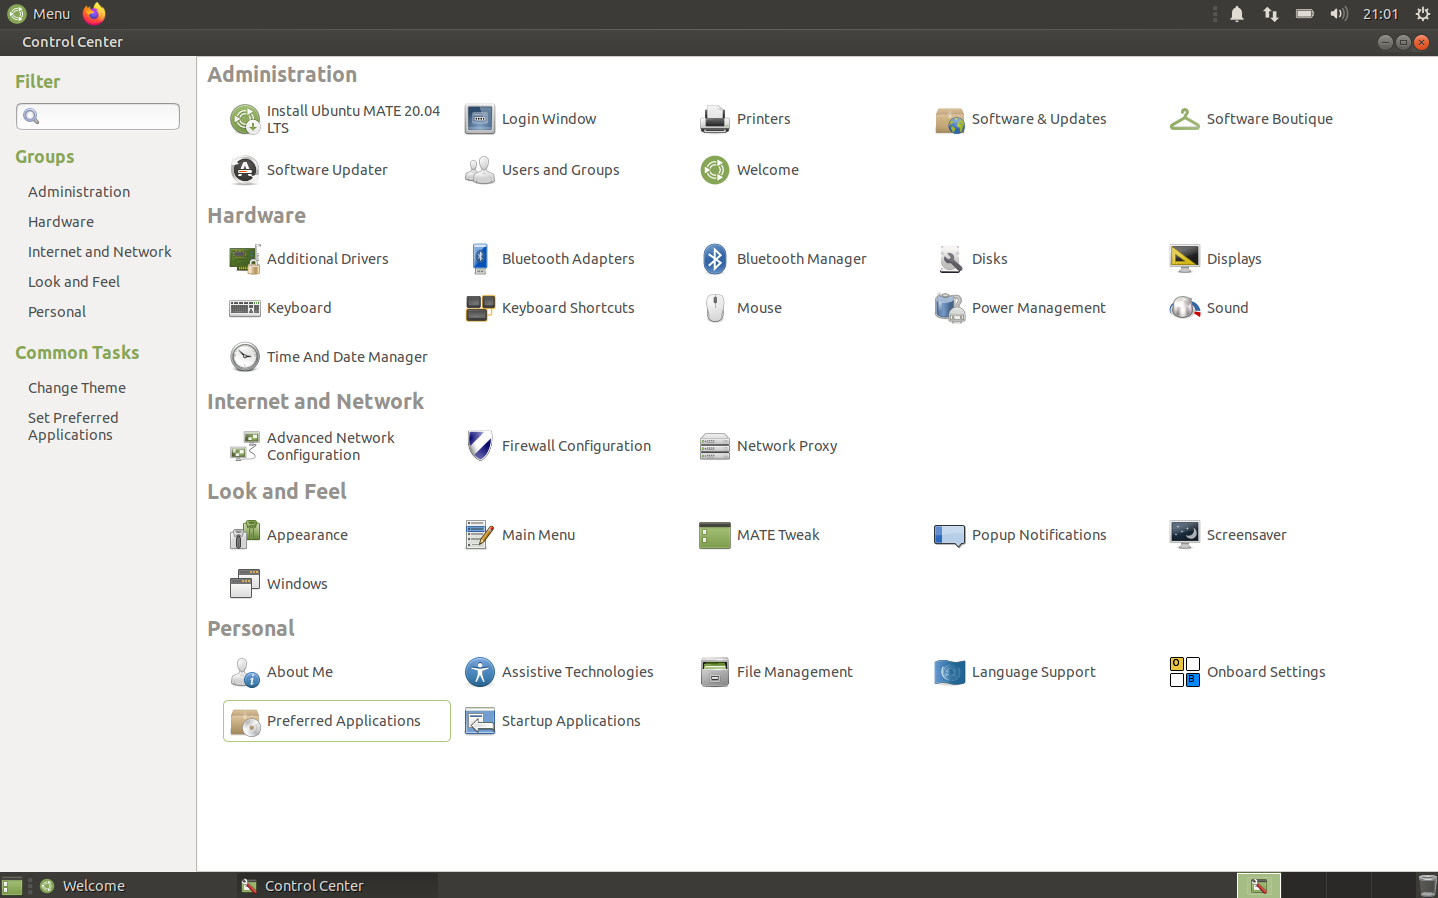Open Time And Date Manager icon

click(x=245, y=357)
